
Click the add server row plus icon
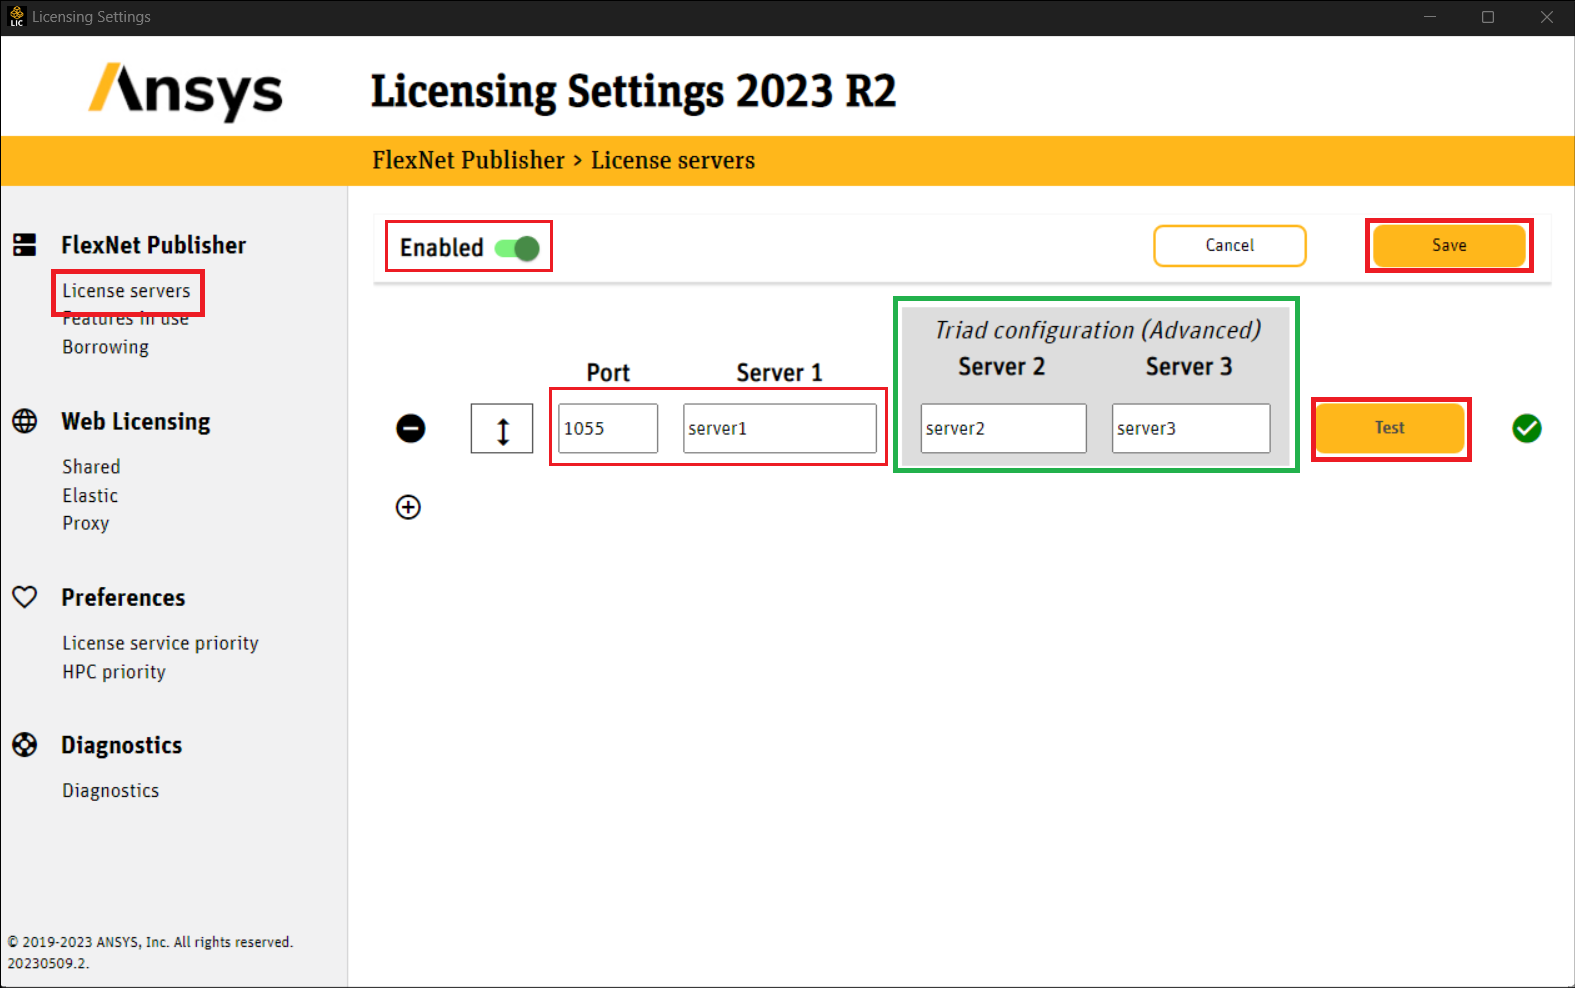(x=408, y=507)
